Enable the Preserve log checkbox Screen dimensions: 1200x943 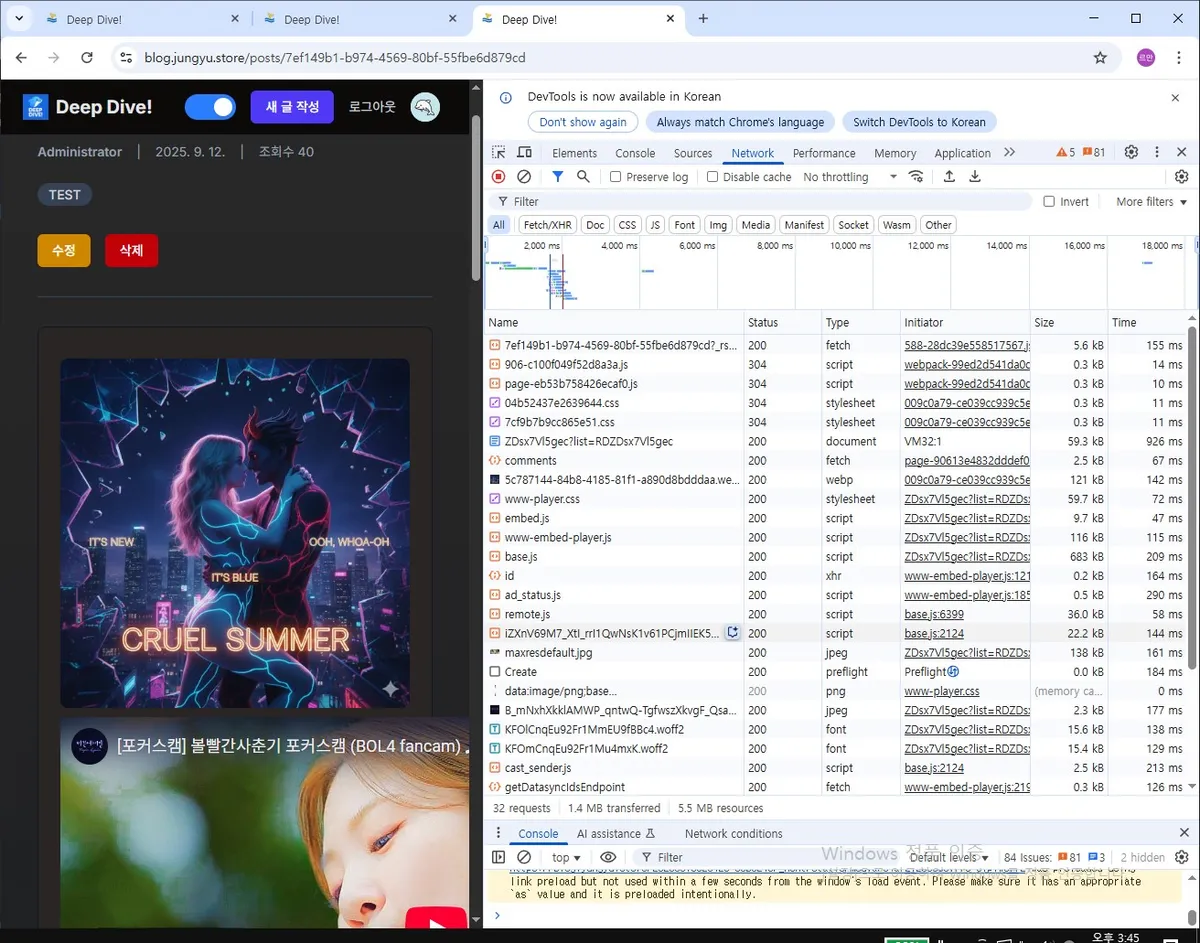pos(614,176)
